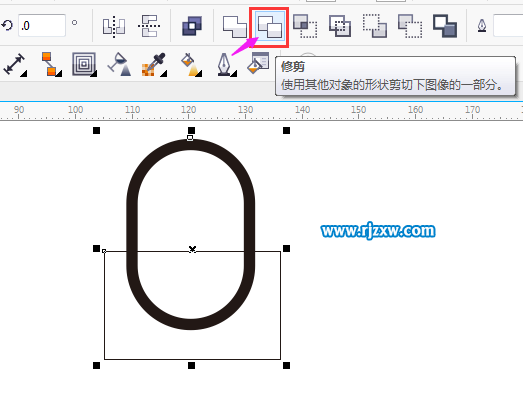The height and width of the screenshot is (393, 523).
Task: Select the Transparency wine glass tool
Action: [x=119, y=64]
